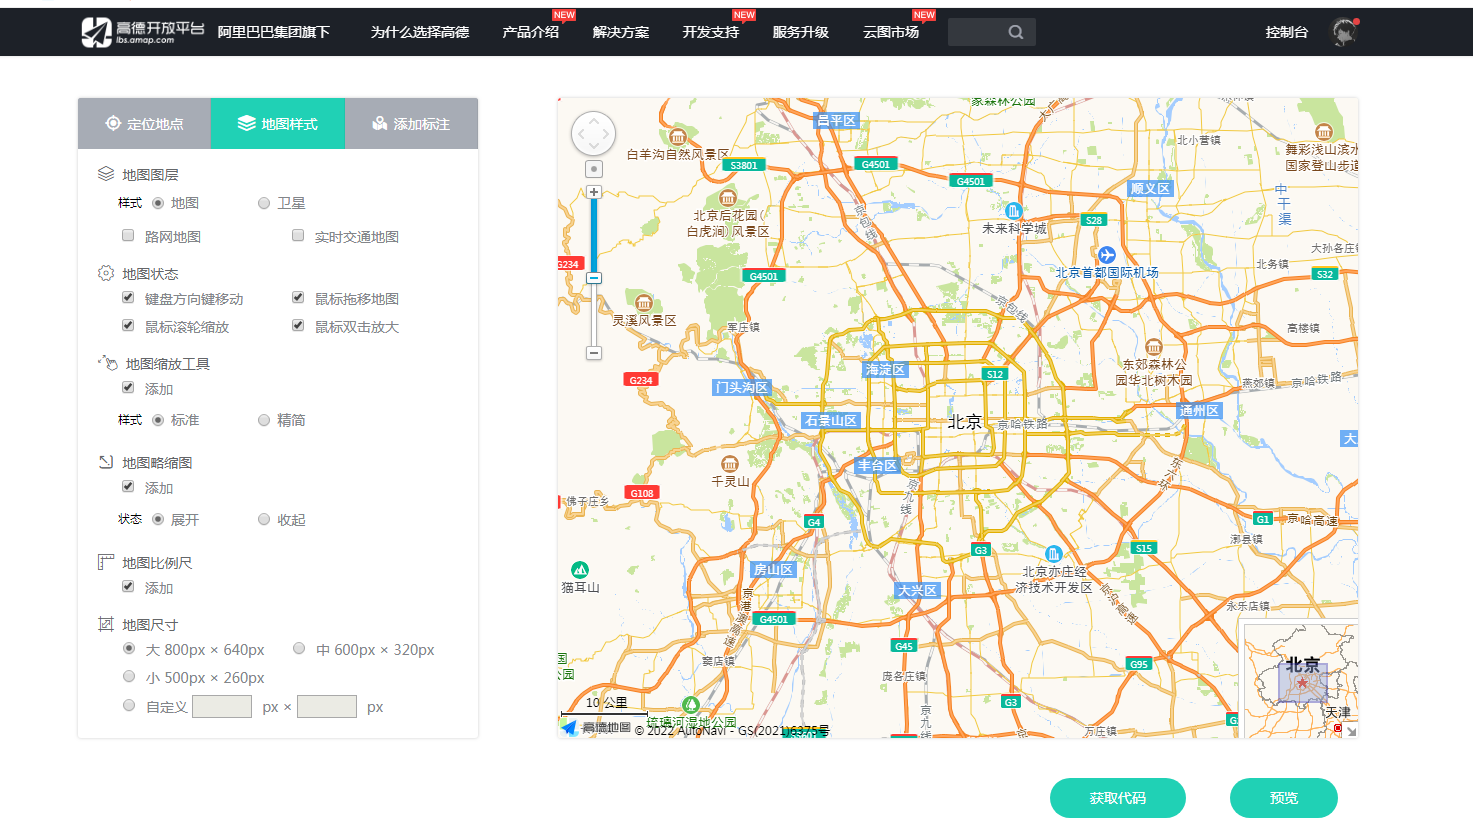Click the map zoom level slider bar

(594, 272)
